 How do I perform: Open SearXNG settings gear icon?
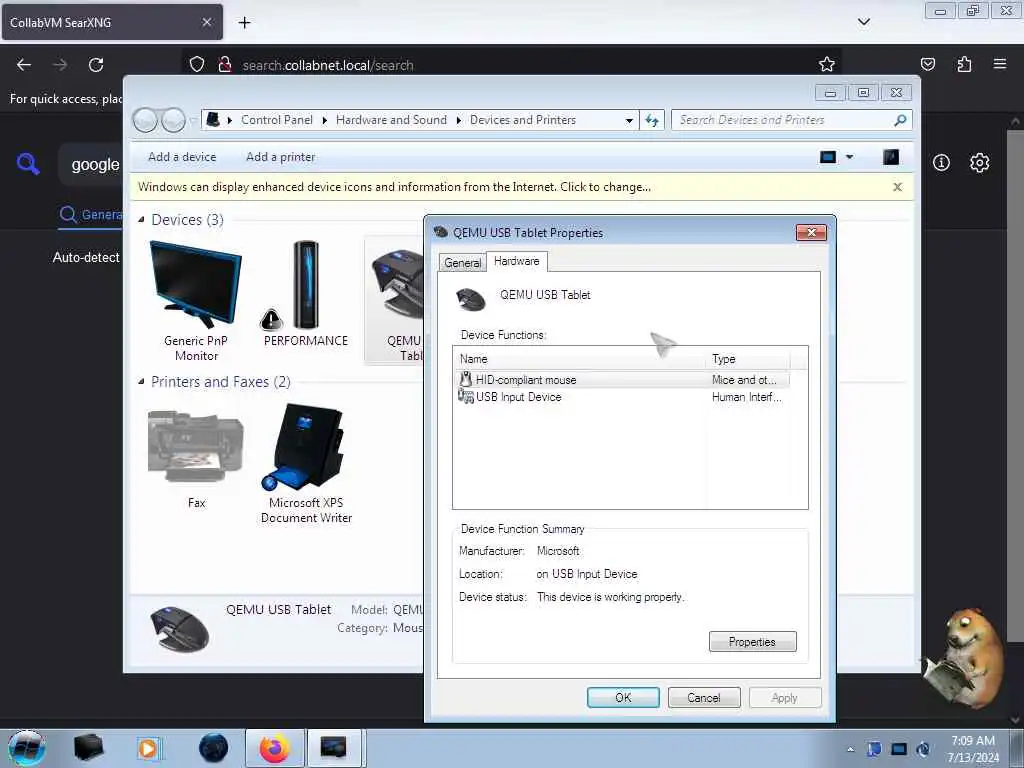(x=979, y=163)
